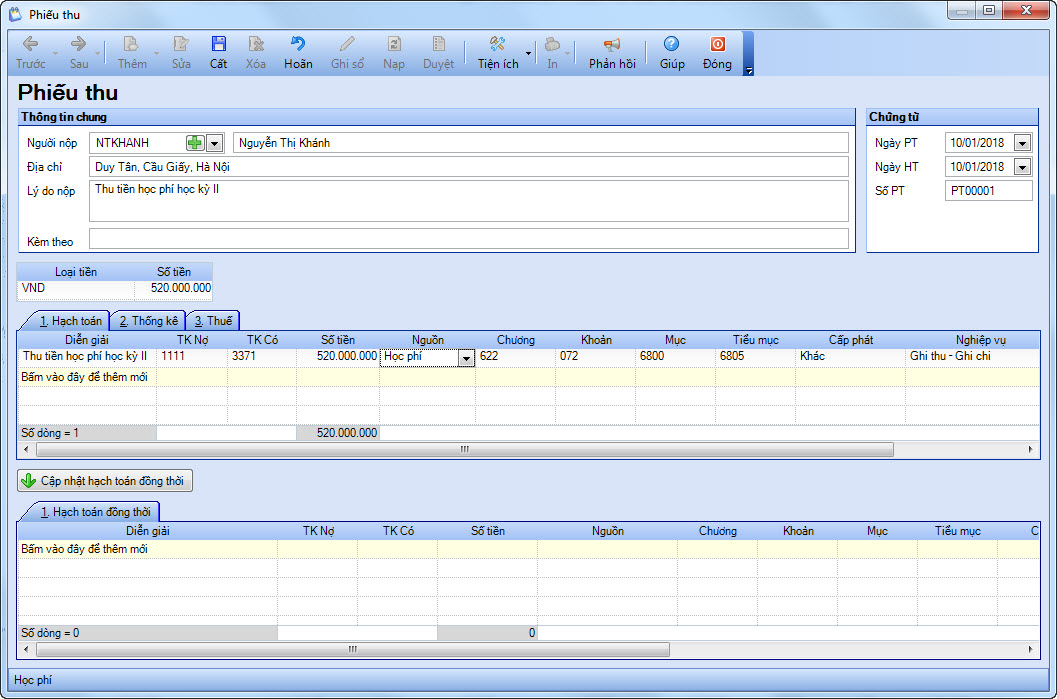This screenshot has height=699, width=1057.
Task: Open the Ngày PT date dropdown
Action: click(1023, 143)
